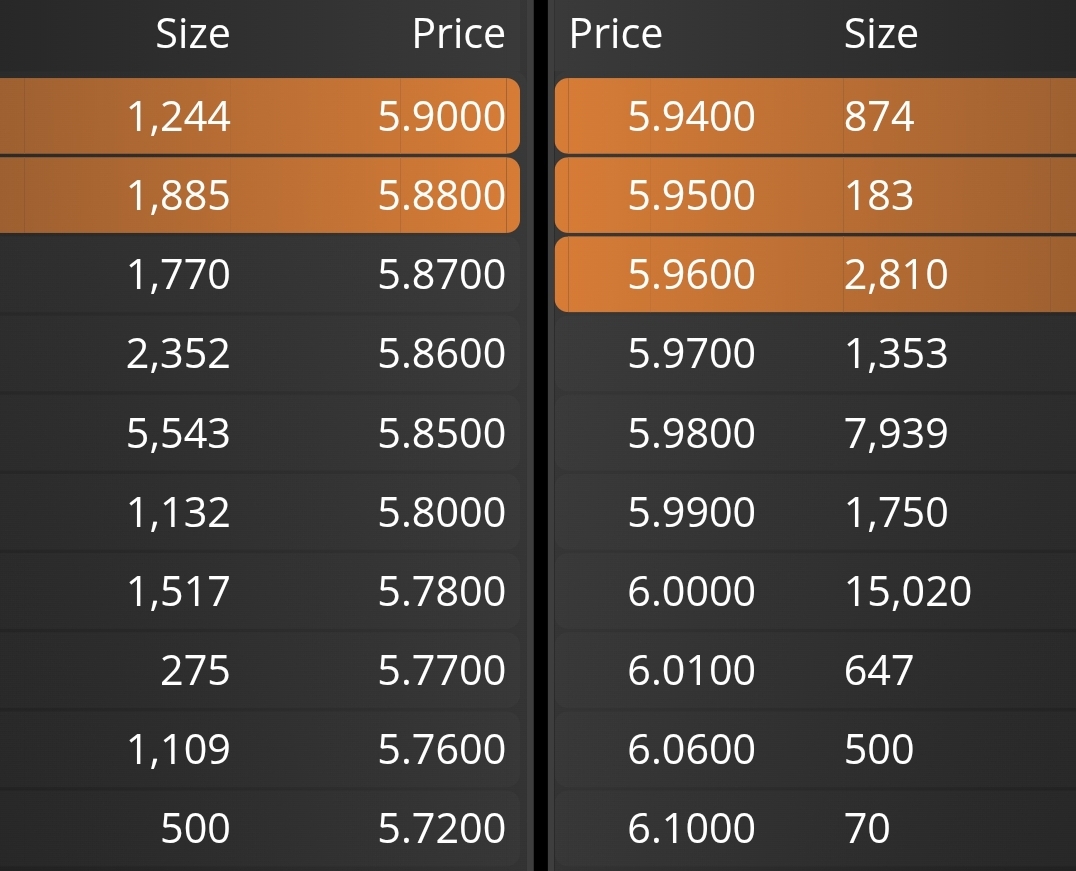The height and width of the screenshot is (871, 1076).
Task: Select bid row priced 5.8800
Action: [259, 195]
